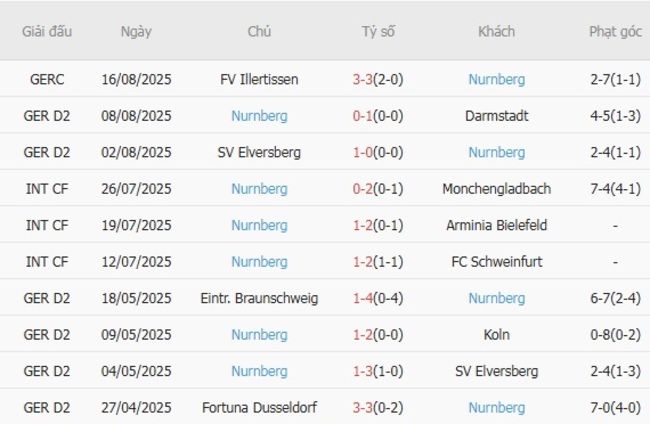Image resolution: width=650 pixels, height=424 pixels.
Task: Click the Monchengladbach team name
Action: [x=496, y=189]
